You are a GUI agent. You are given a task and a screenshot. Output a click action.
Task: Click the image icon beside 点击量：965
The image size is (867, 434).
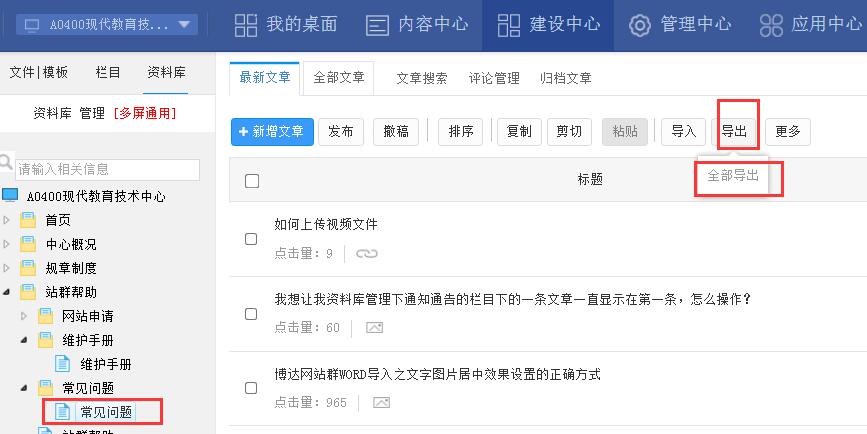pos(381,403)
